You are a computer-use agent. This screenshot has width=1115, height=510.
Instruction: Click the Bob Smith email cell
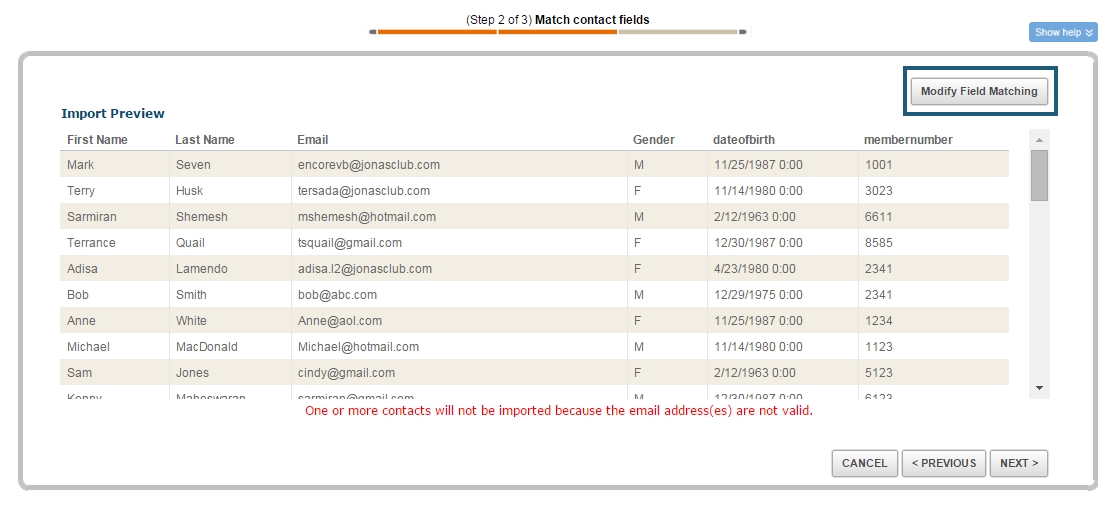click(x=337, y=295)
